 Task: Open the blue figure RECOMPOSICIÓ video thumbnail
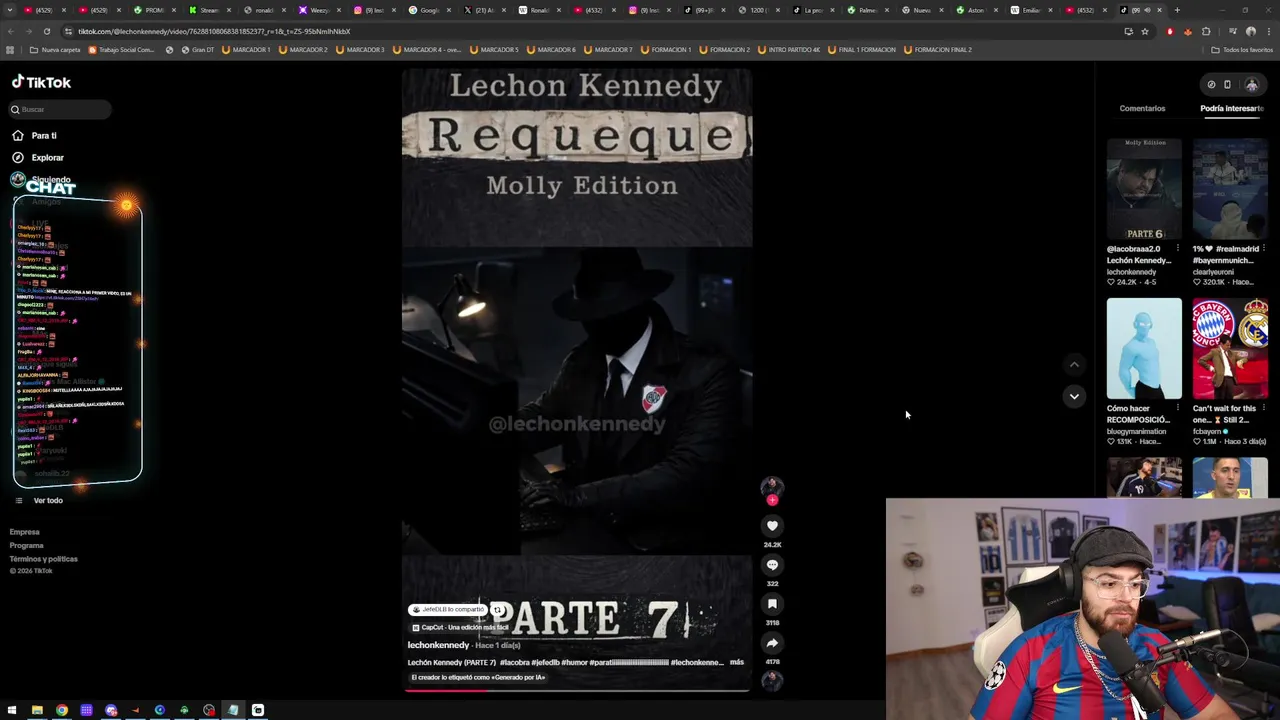pyautogui.click(x=1144, y=349)
